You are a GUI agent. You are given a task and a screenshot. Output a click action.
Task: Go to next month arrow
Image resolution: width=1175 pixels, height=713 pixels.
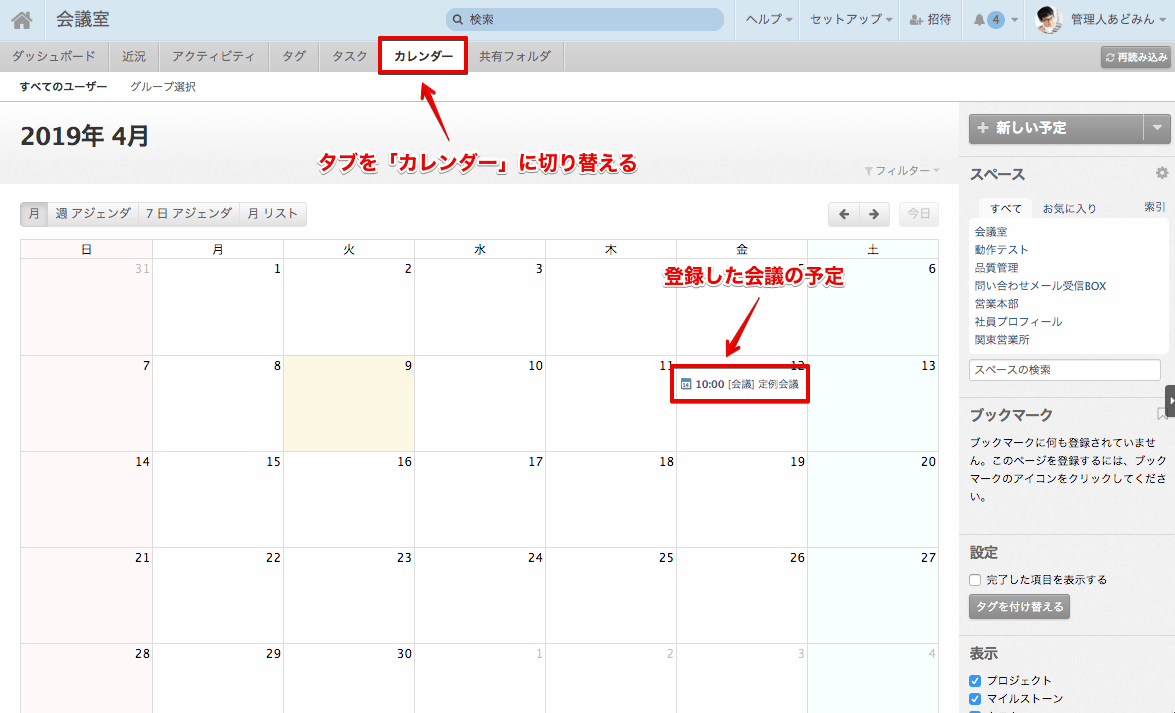point(874,214)
